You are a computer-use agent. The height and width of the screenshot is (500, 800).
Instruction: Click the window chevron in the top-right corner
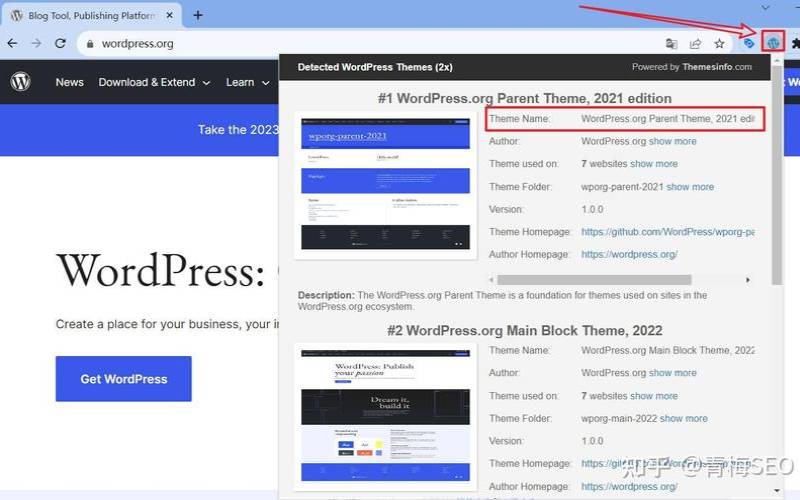[765, 8]
